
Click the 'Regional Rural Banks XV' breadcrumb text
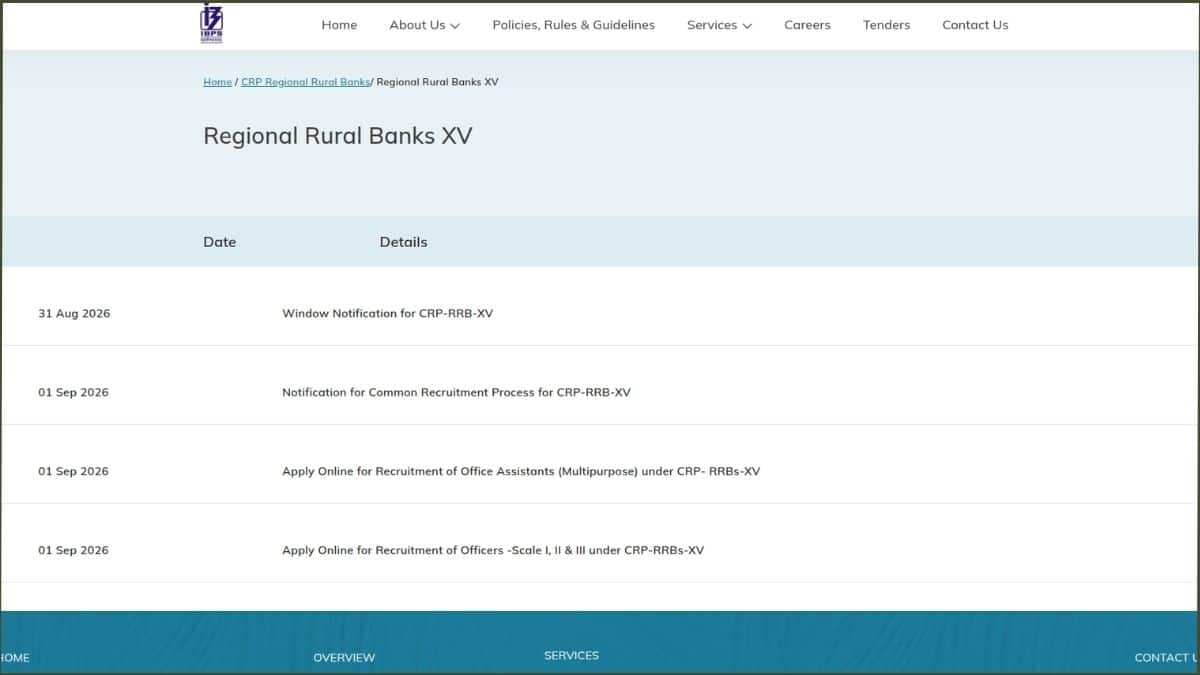[437, 82]
